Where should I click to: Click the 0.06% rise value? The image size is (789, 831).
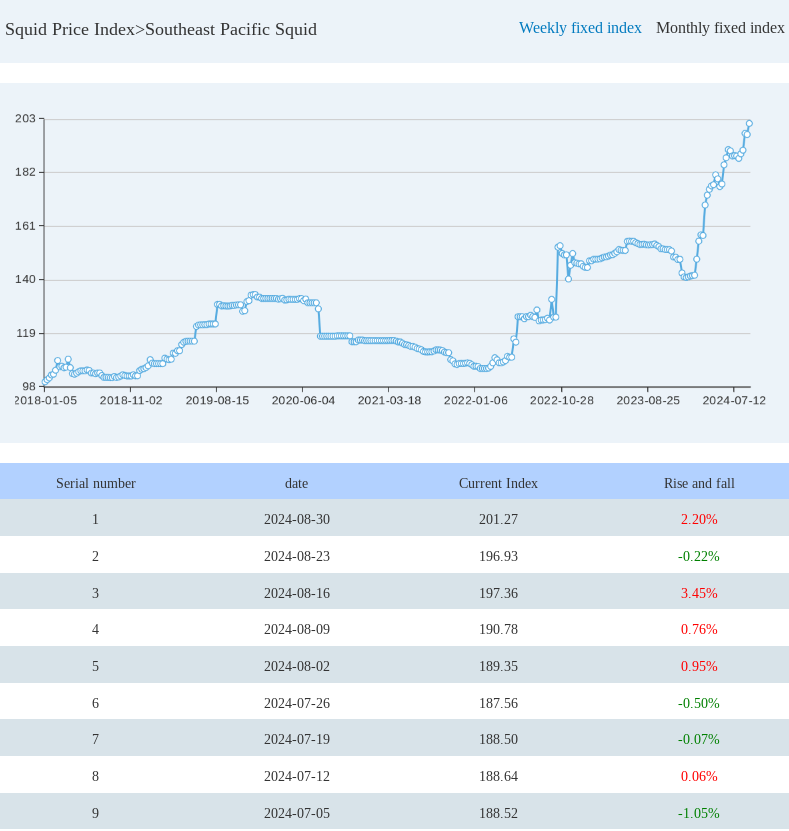(x=699, y=776)
